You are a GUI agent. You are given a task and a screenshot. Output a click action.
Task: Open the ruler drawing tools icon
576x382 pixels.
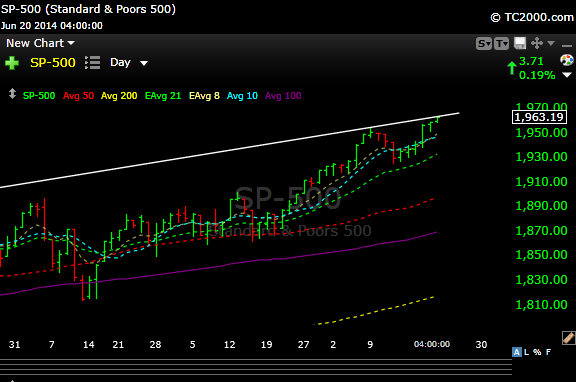568,338
